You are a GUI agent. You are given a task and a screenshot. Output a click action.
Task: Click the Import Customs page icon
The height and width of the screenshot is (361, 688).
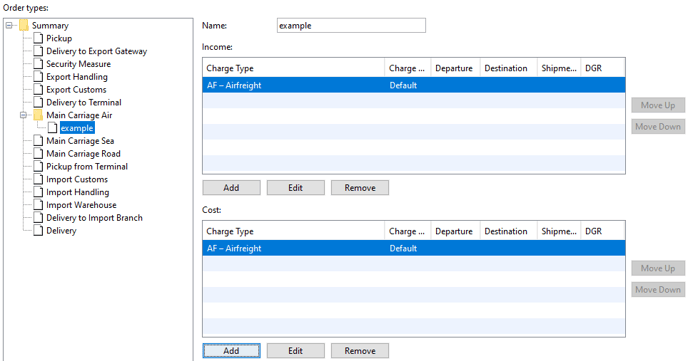click(39, 179)
